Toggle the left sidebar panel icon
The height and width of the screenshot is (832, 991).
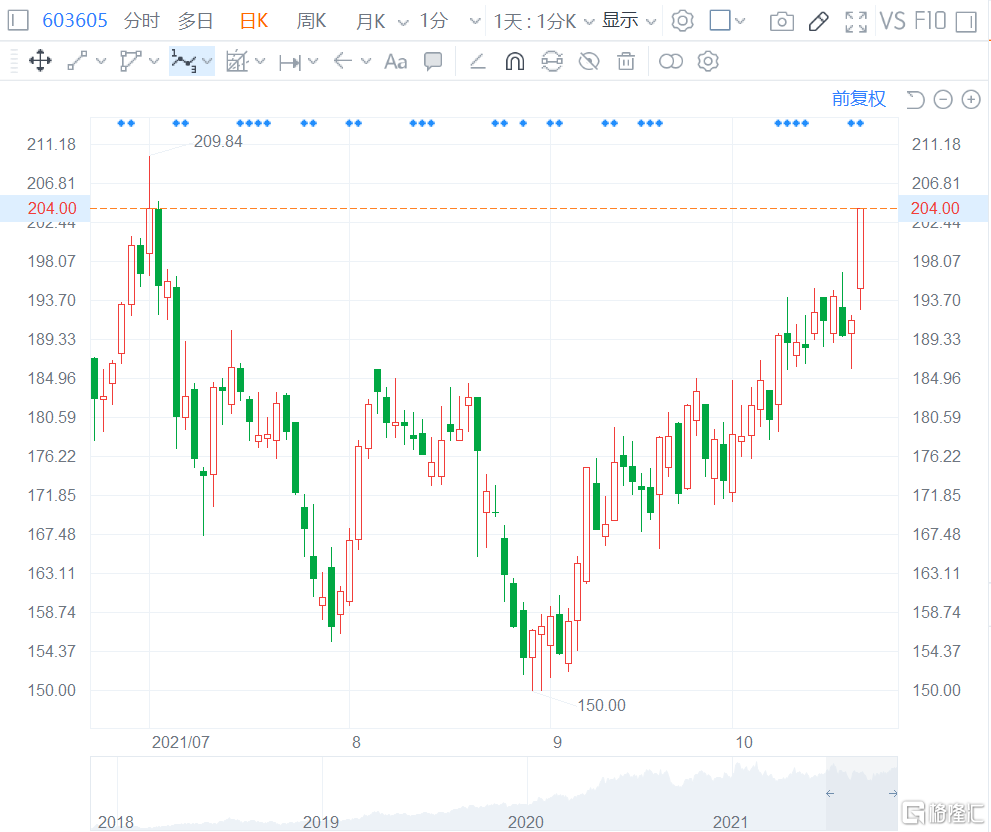coord(18,21)
